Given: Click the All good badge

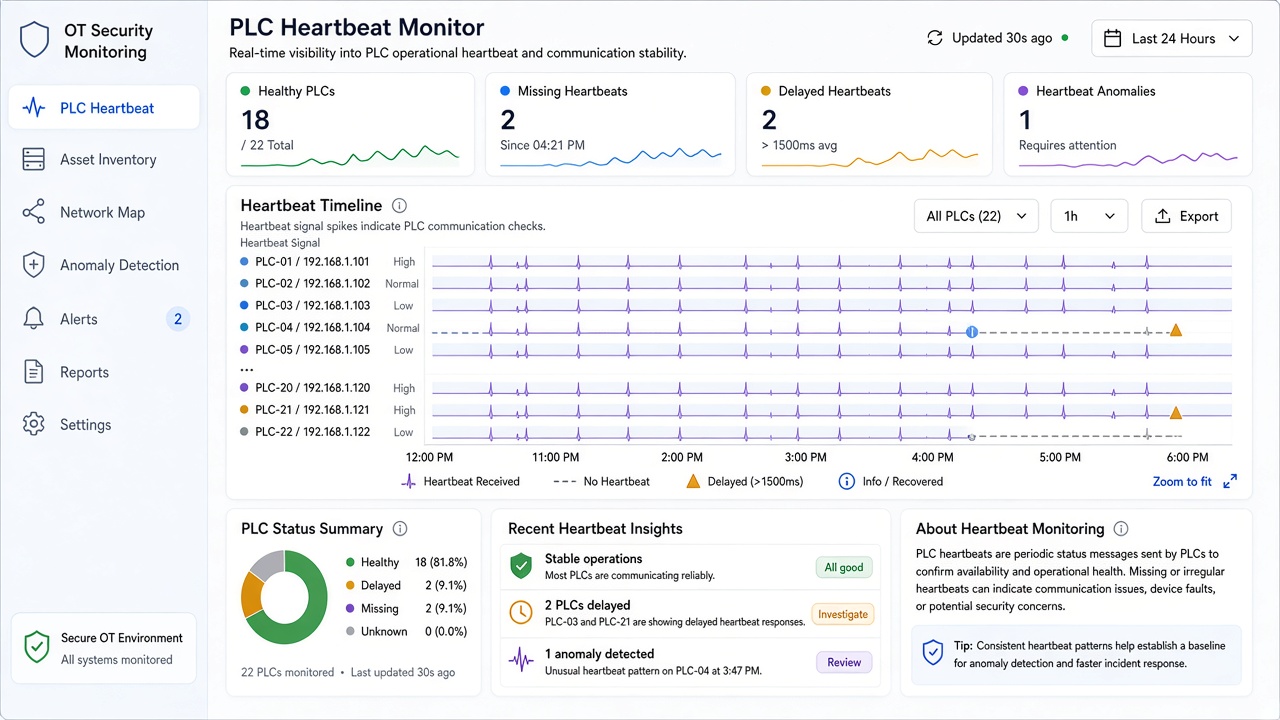Looking at the screenshot, I should tap(844, 567).
